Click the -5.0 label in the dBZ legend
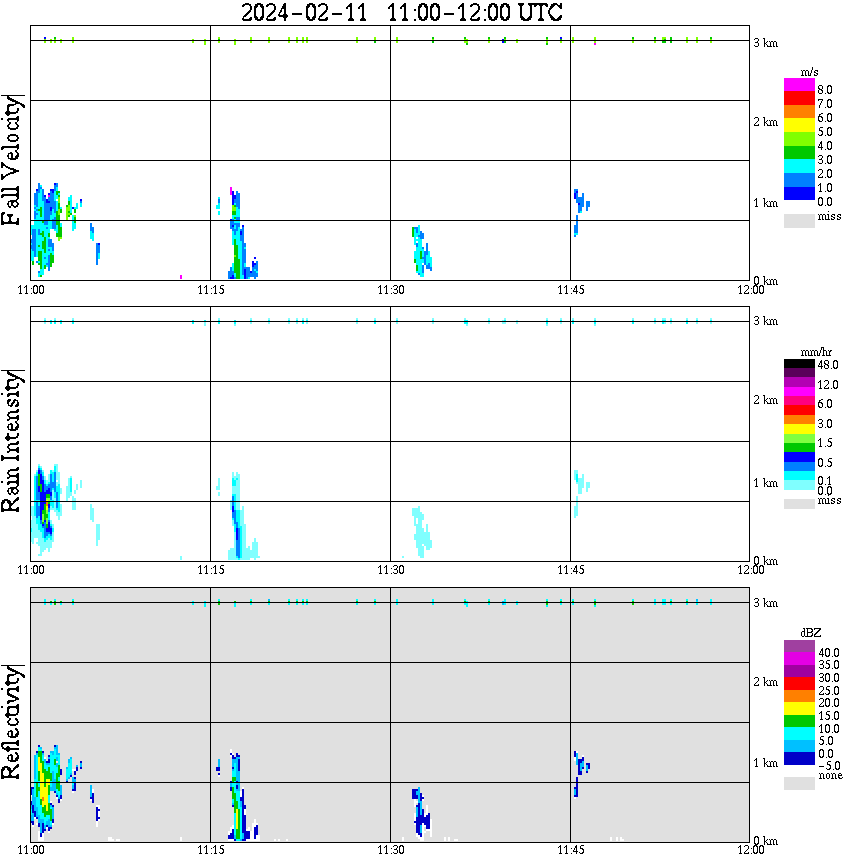The height and width of the screenshot is (868, 850). click(828, 766)
